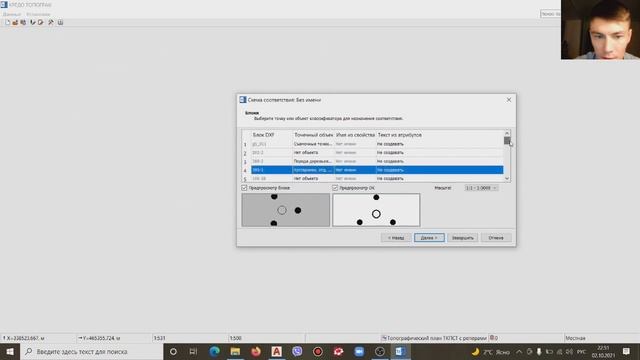
Task: Toggle the 'Предпросмотр блока' checkbox
Action: pos(244,188)
